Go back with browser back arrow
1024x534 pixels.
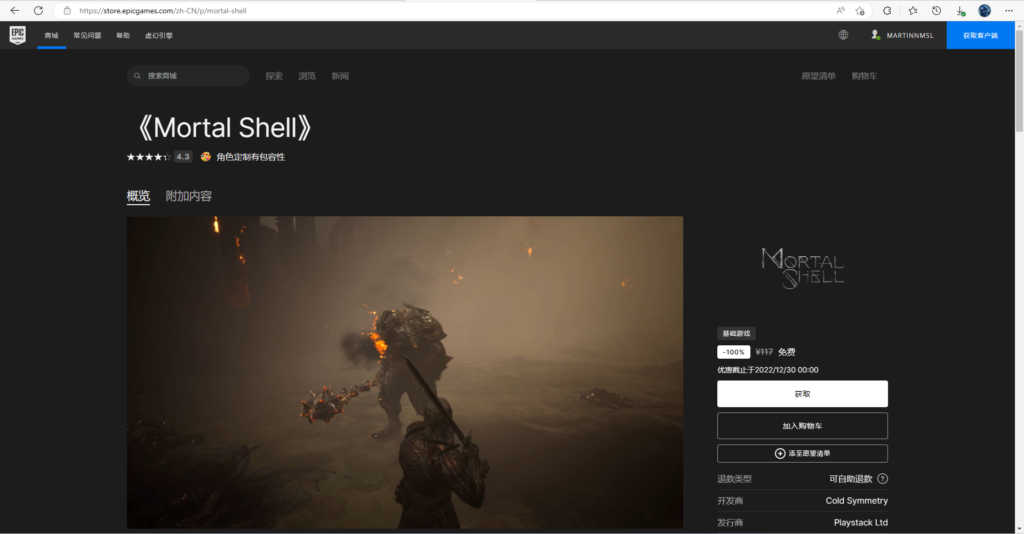[14, 10]
